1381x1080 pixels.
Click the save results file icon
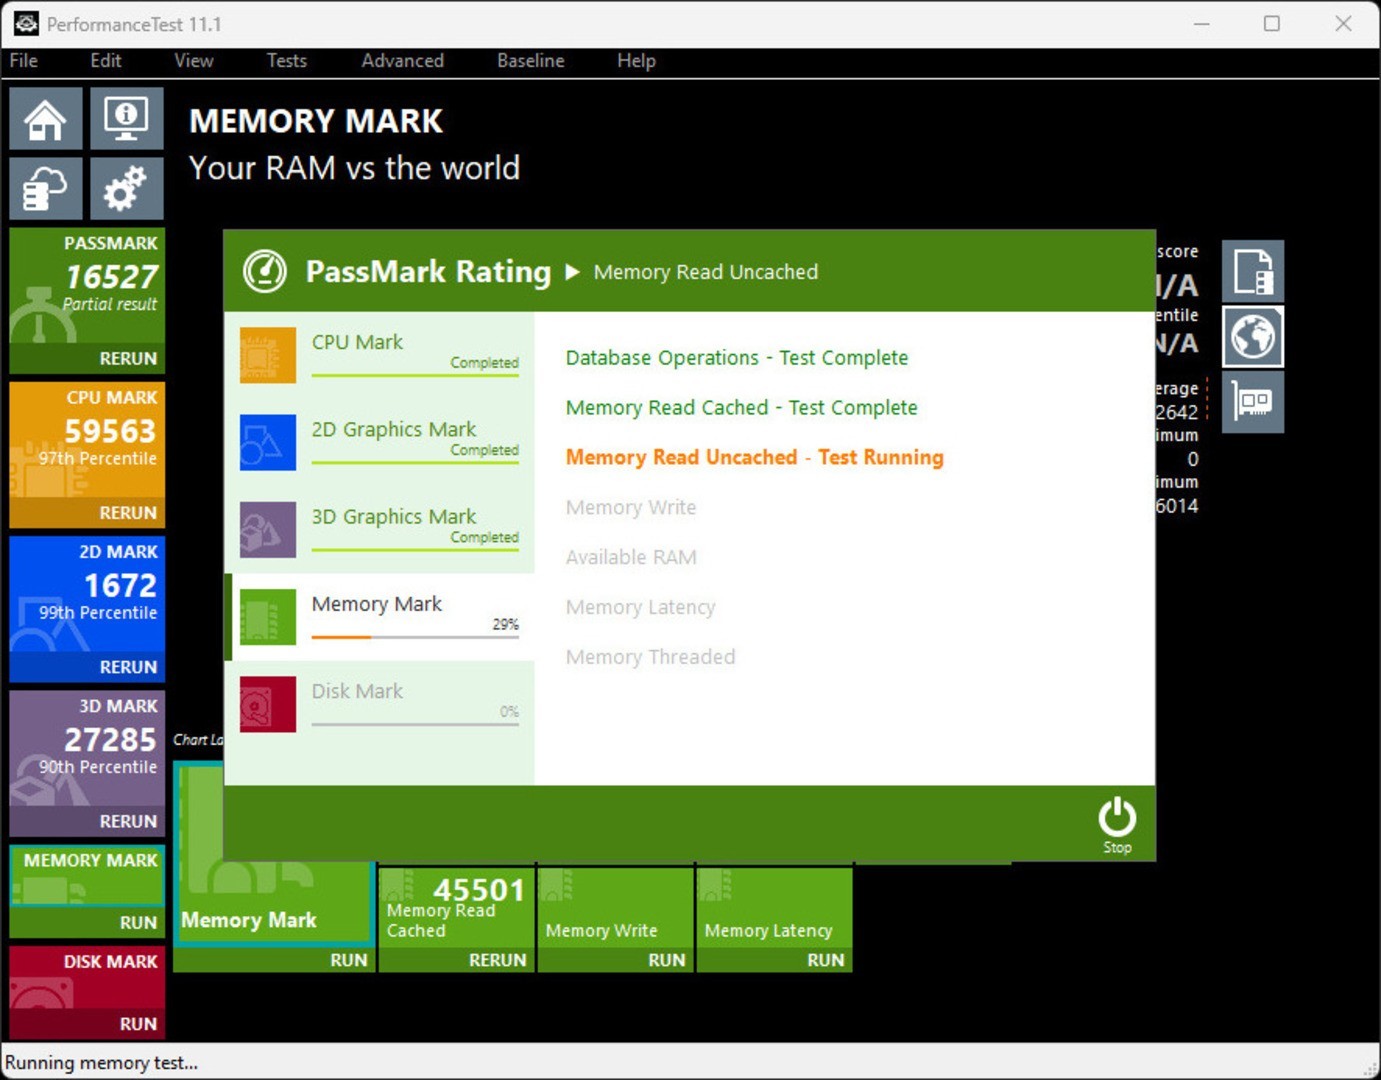click(x=1253, y=271)
